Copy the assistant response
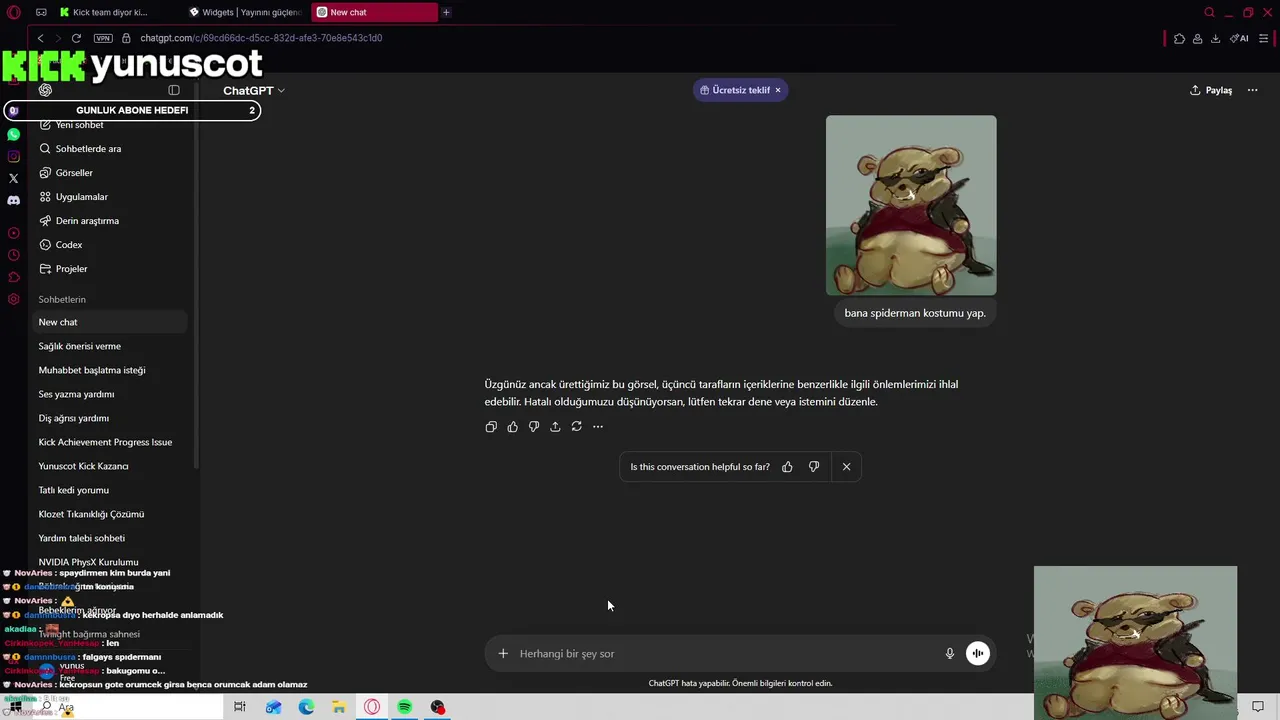Image resolution: width=1280 pixels, height=720 pixels. tap(491, 427)
